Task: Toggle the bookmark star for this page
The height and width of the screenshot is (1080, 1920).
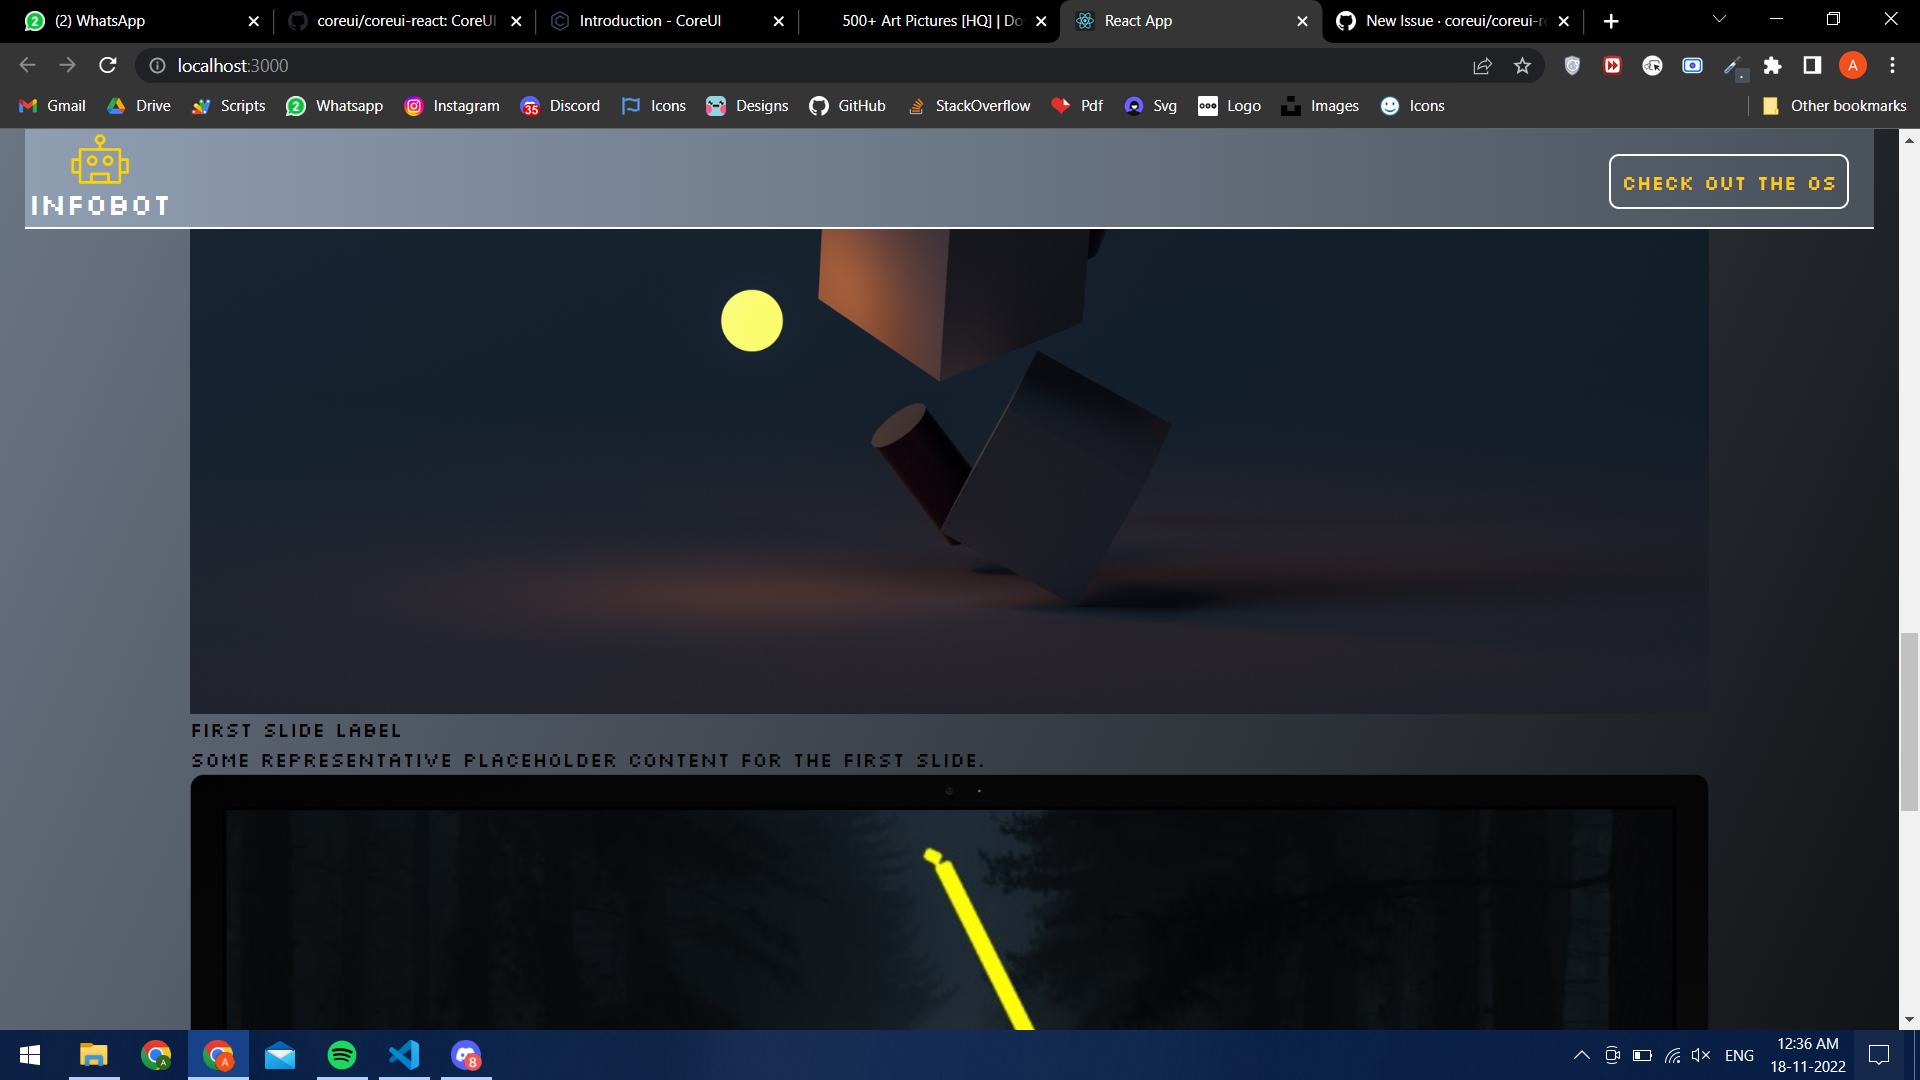Action: (x=1523, y=65)
